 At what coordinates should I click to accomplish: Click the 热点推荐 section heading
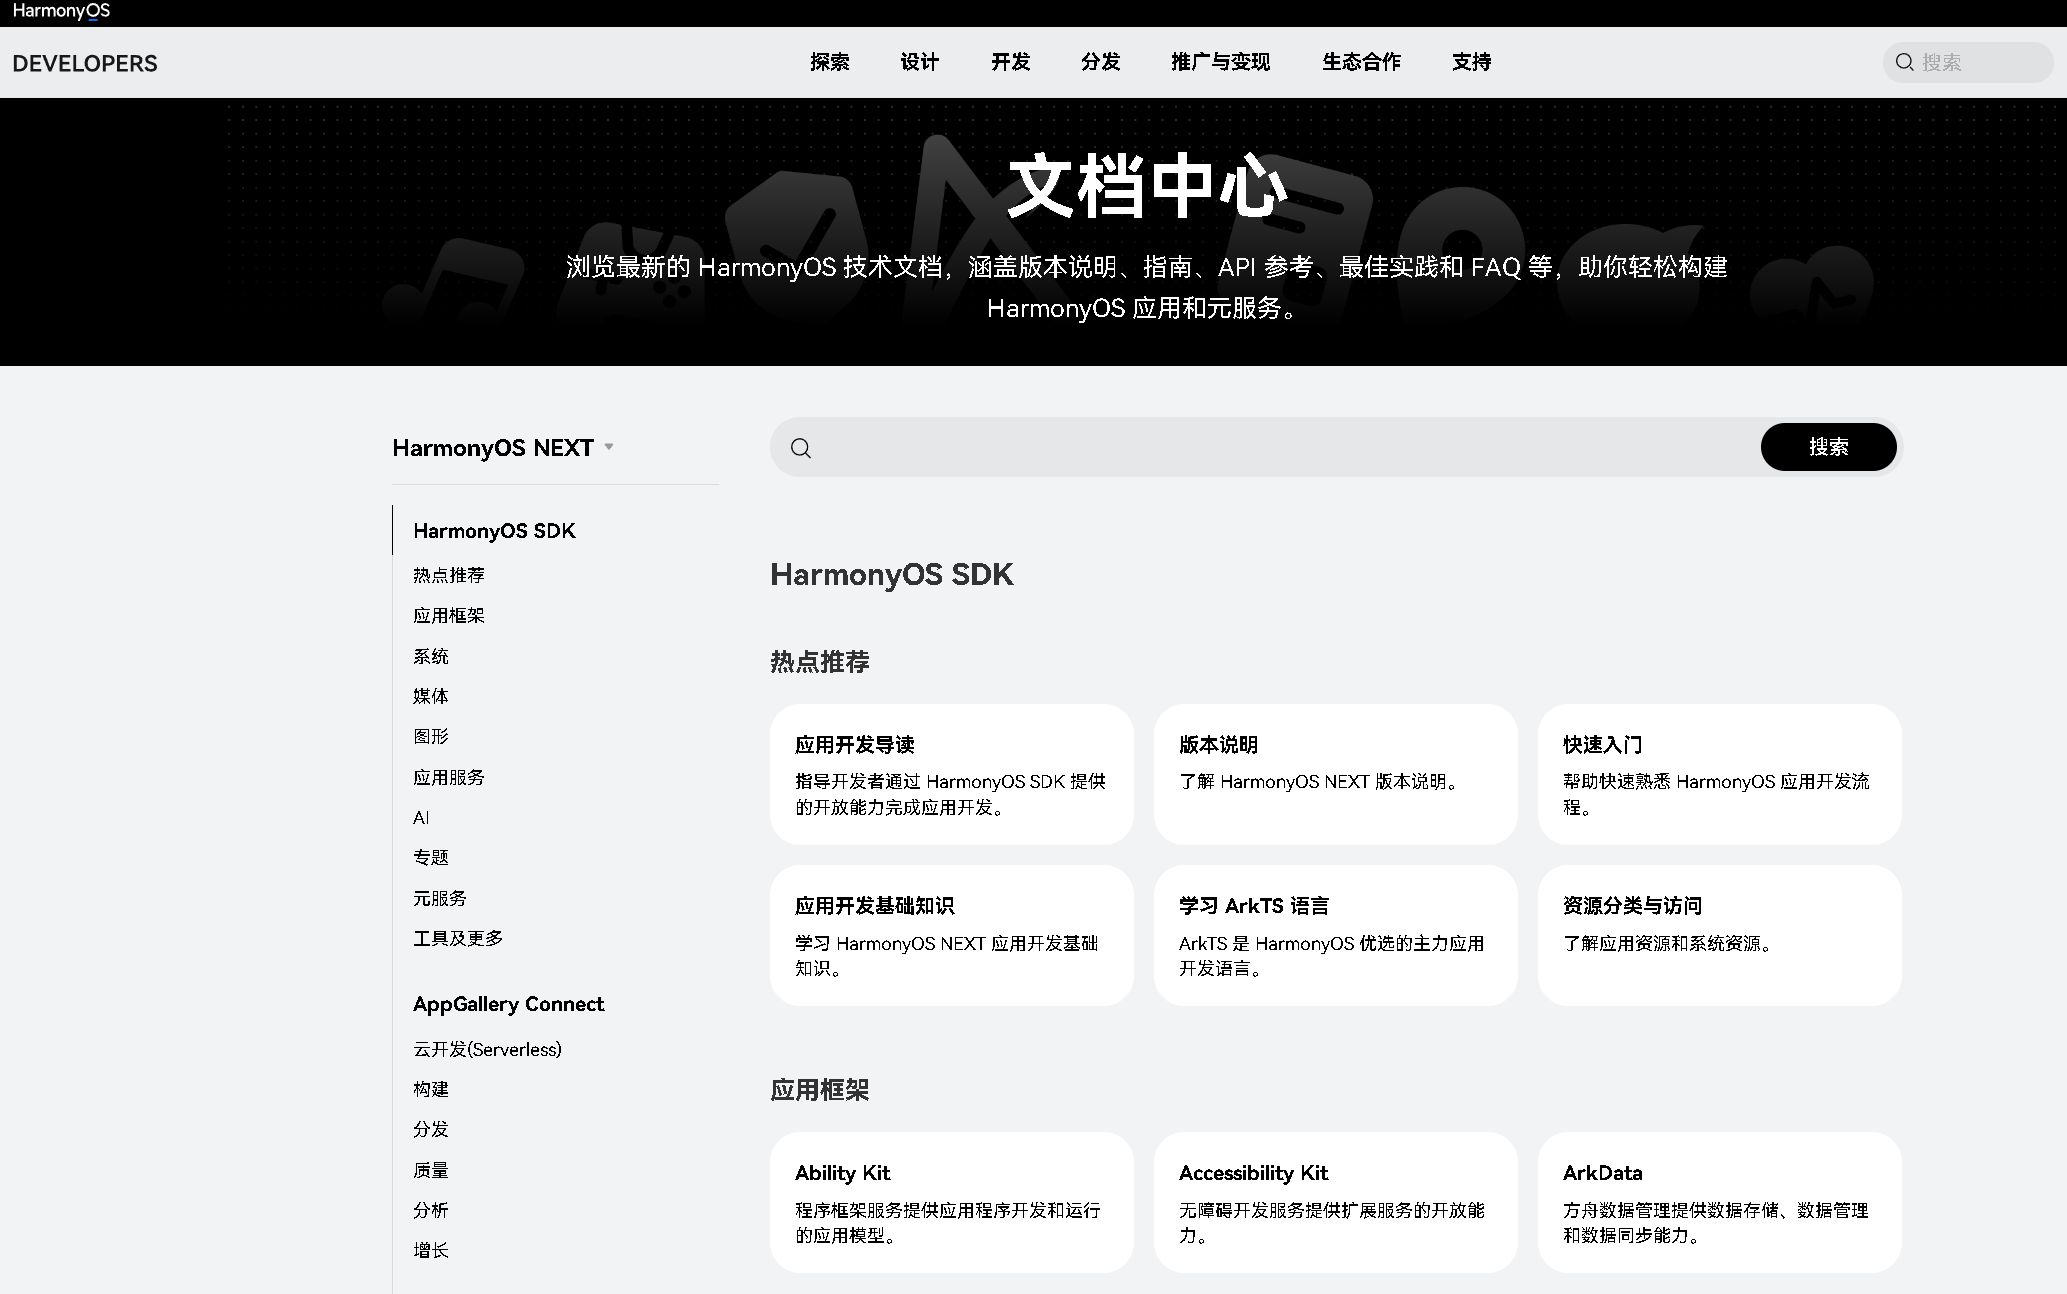click(820, 662)
